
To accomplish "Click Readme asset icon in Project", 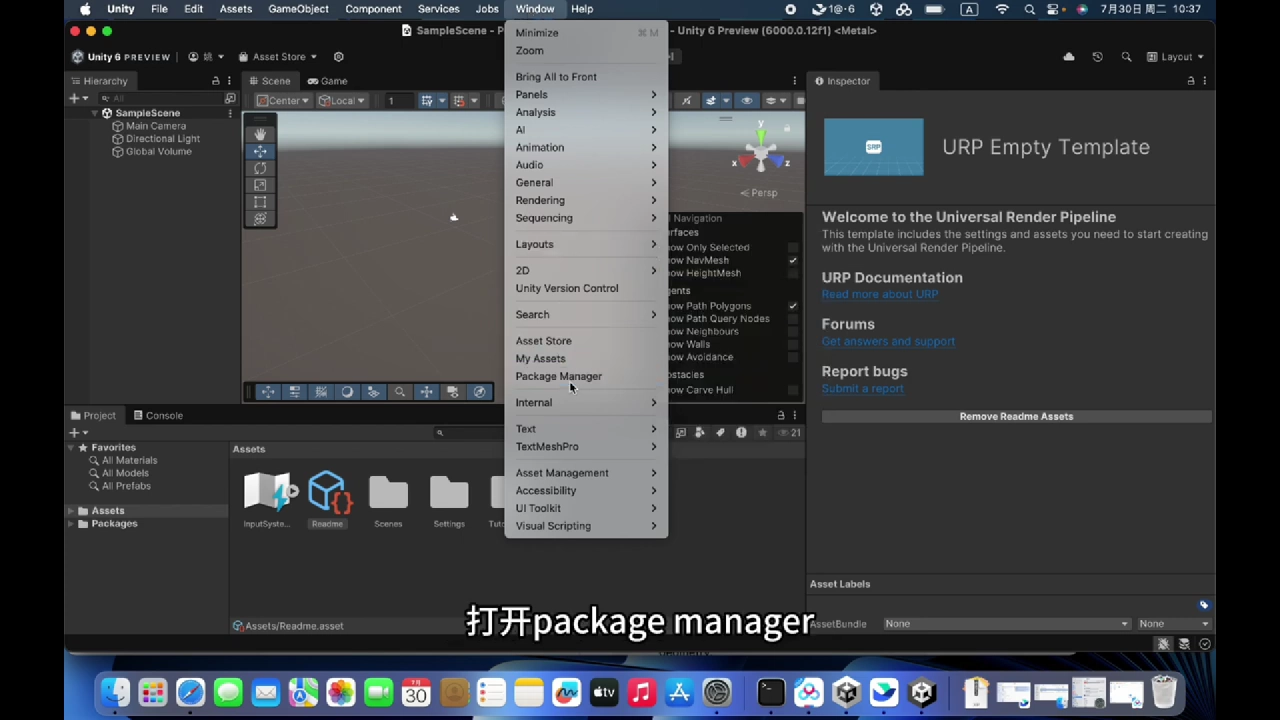I will [328, 492].
